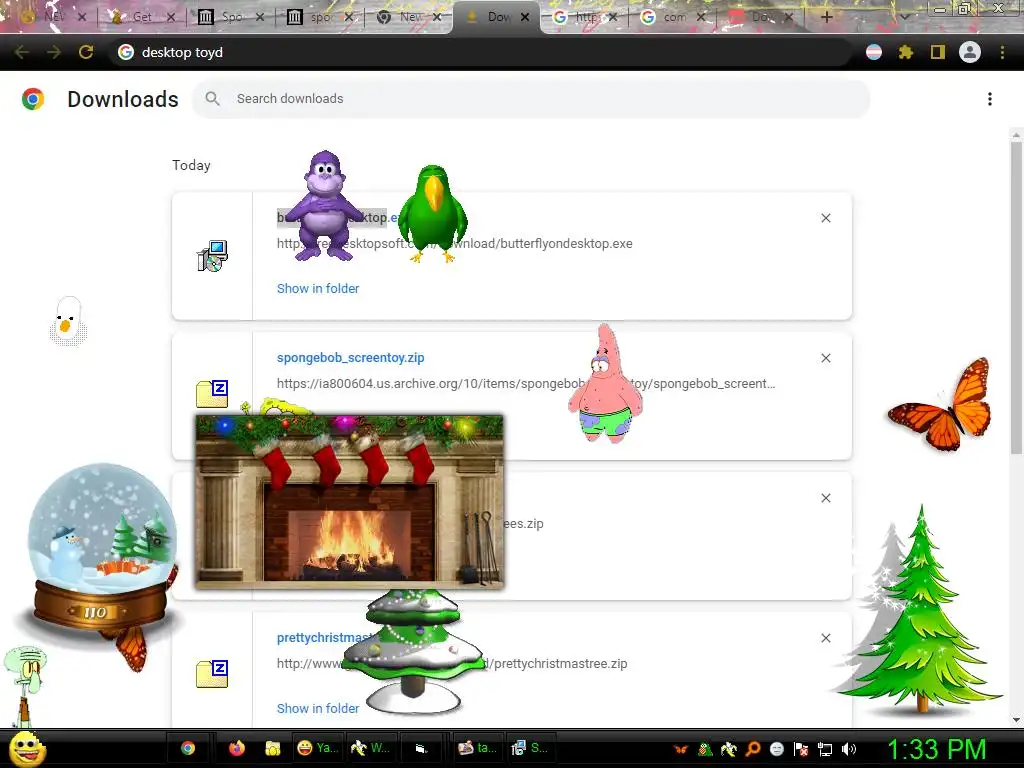Screen dimensions: 1024x768
Task: Click the browser back arrow
Action: click(22, 52)
